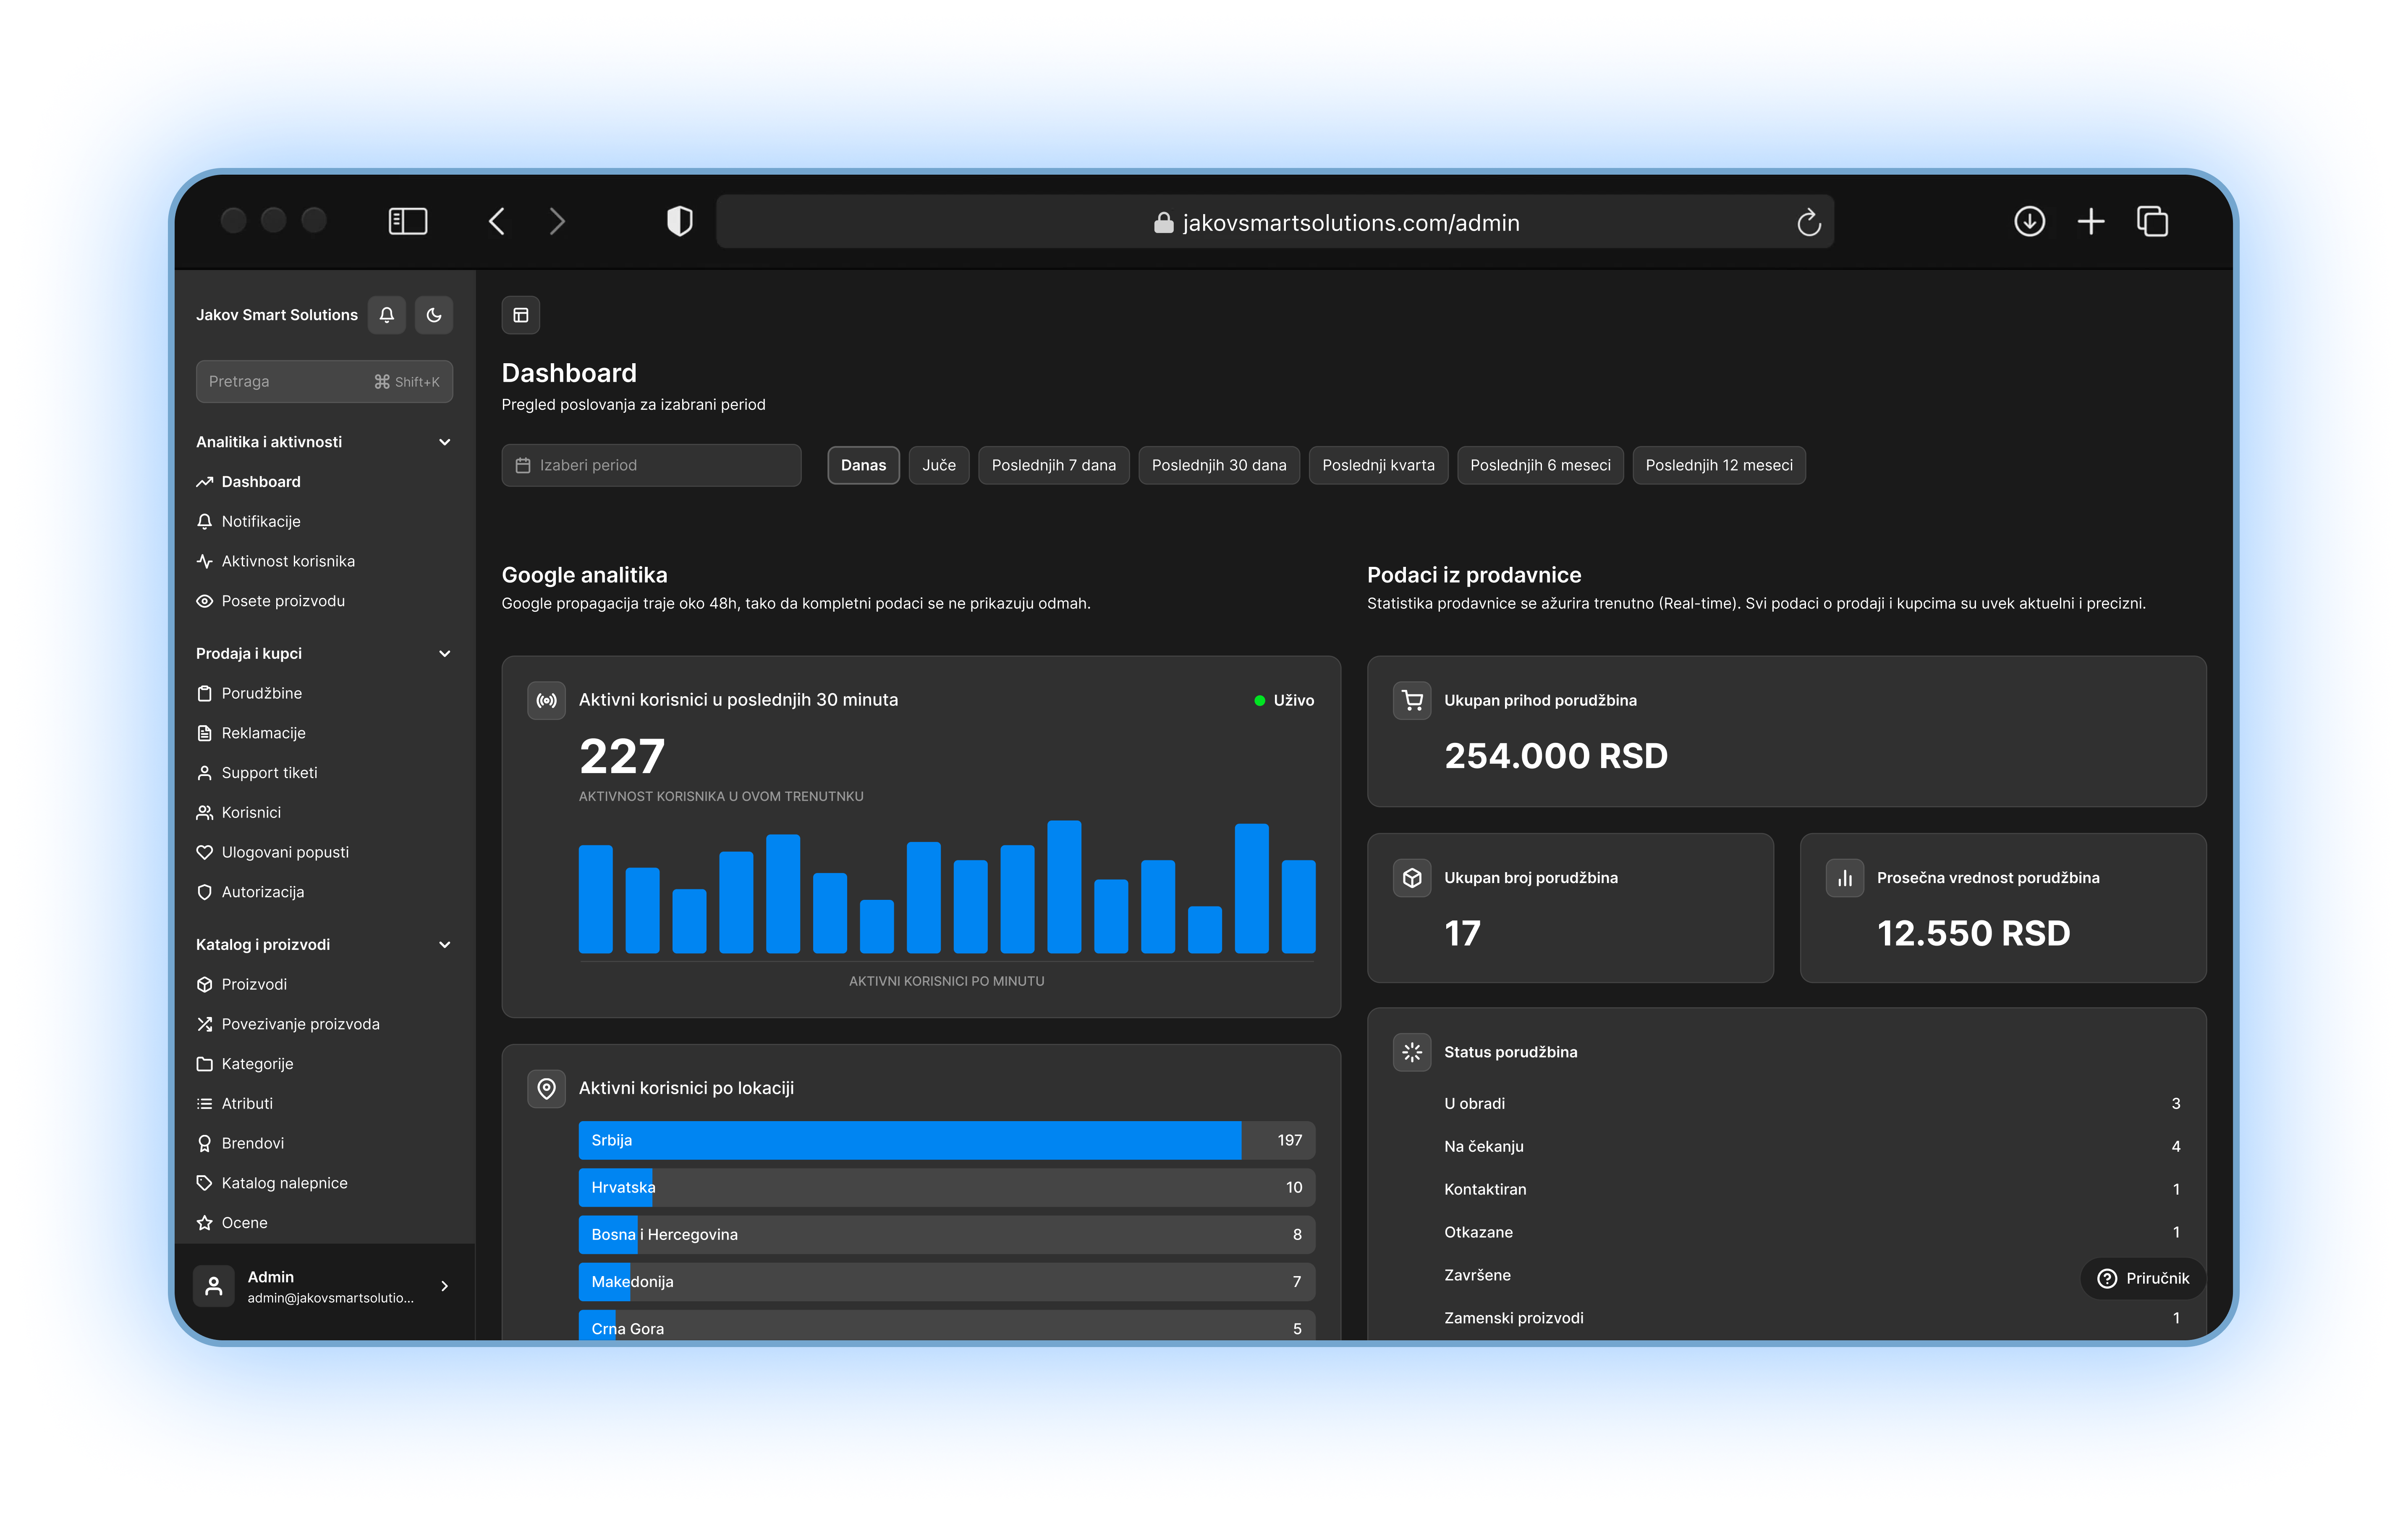This screenshot has height=1515, width=2408.
Task: Click the Admin profile avatar icon
Action: pos(214,1287)
